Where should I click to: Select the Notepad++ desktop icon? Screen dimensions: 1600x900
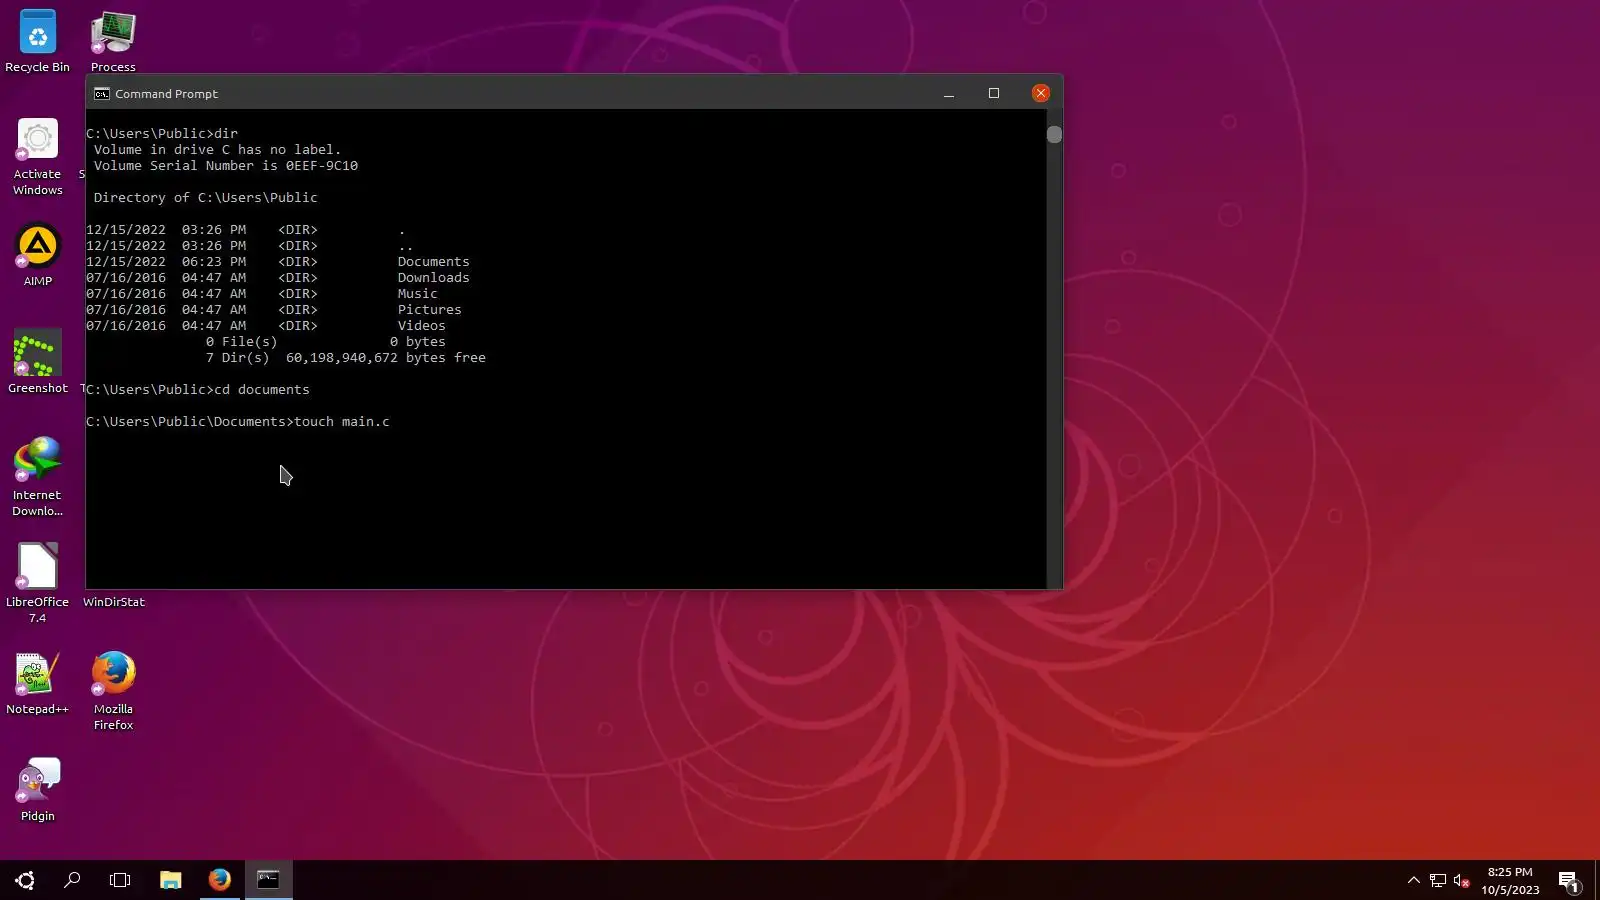click(x=38, y=683)
